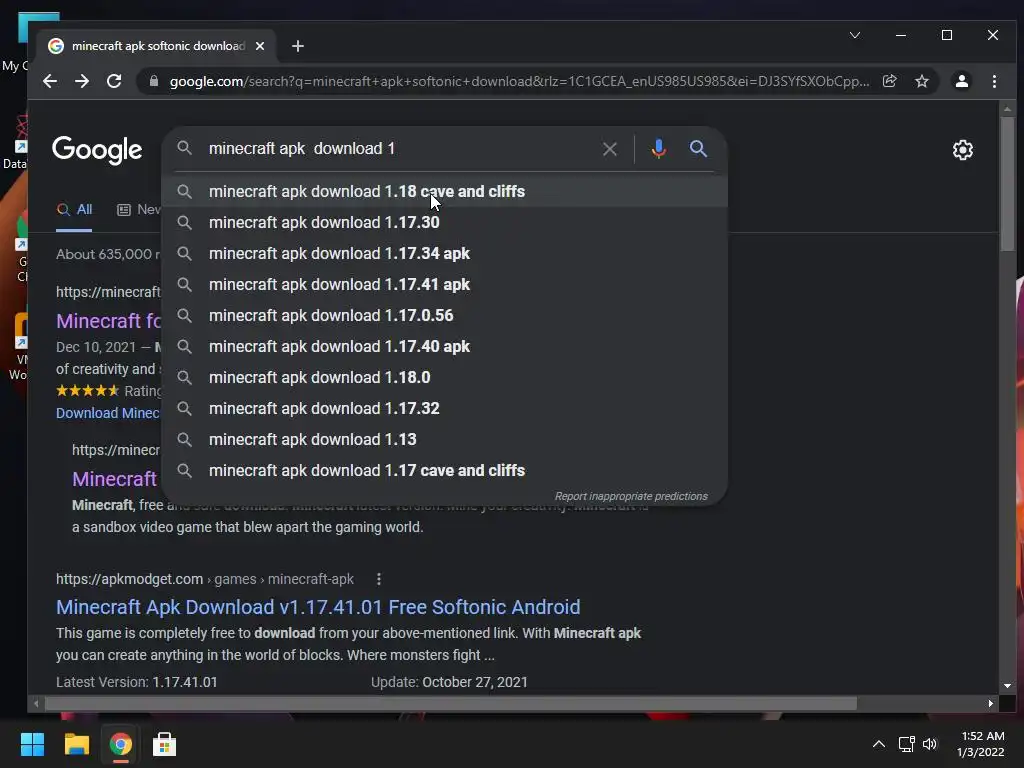The height and width of the screenshot is (768, 1024).
Task: Click the apkmodget.com result URL
Action: (x=204, y=579)
